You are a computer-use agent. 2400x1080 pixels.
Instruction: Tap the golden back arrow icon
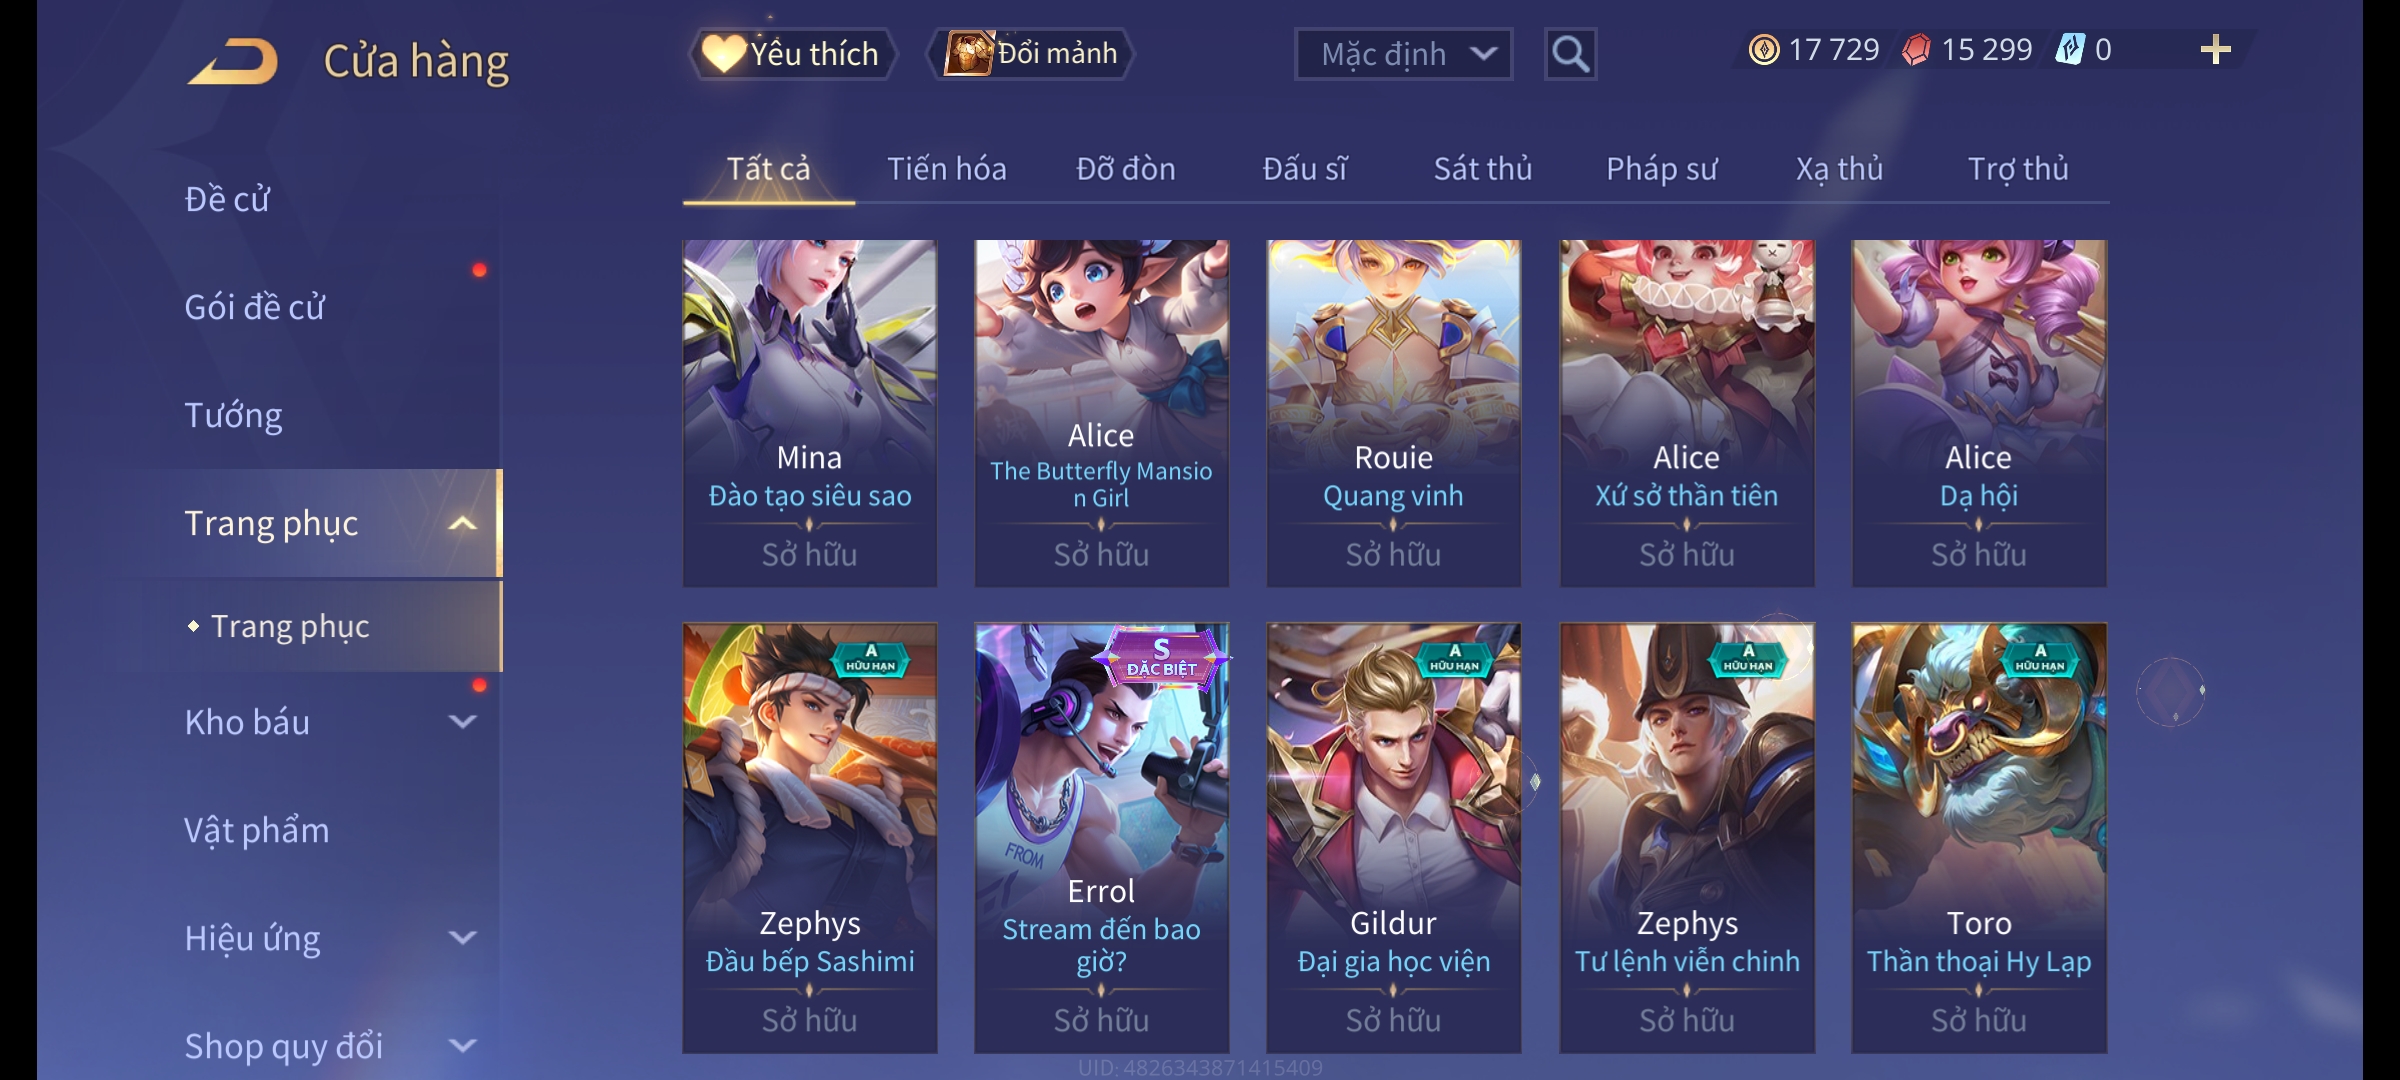233,62
